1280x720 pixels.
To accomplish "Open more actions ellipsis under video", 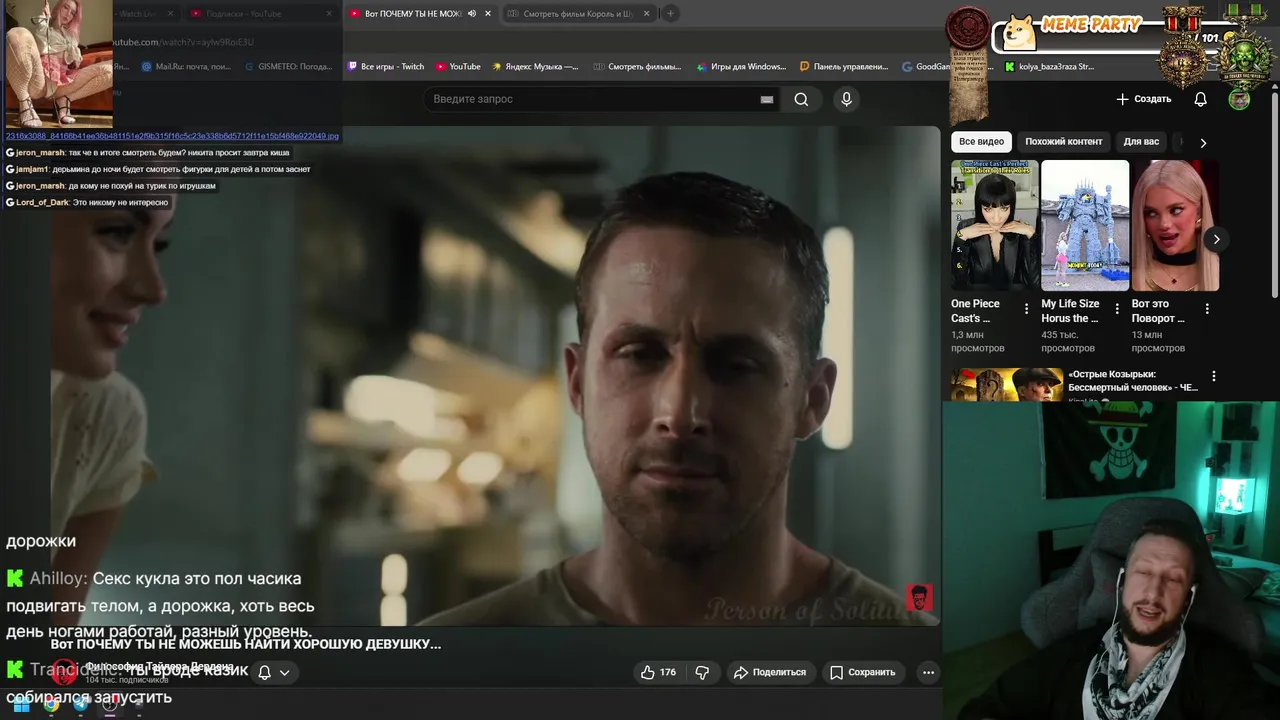I will tap(928, 672).
